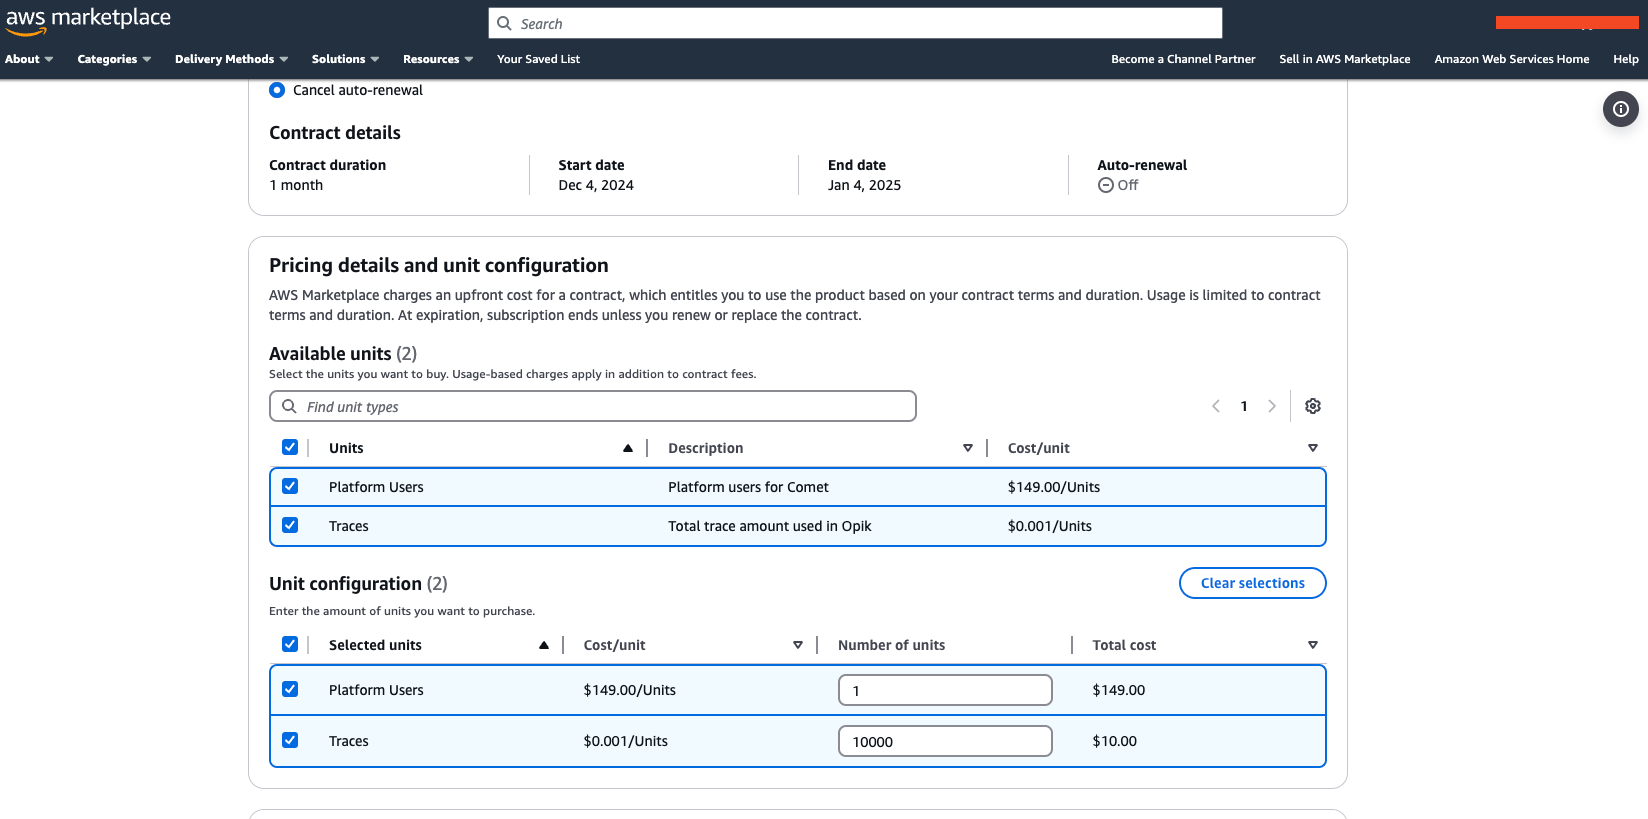This screenshot has height=819, width=1648.
Task: Edit Platform Users number of units field
Action: coord(945,690)
